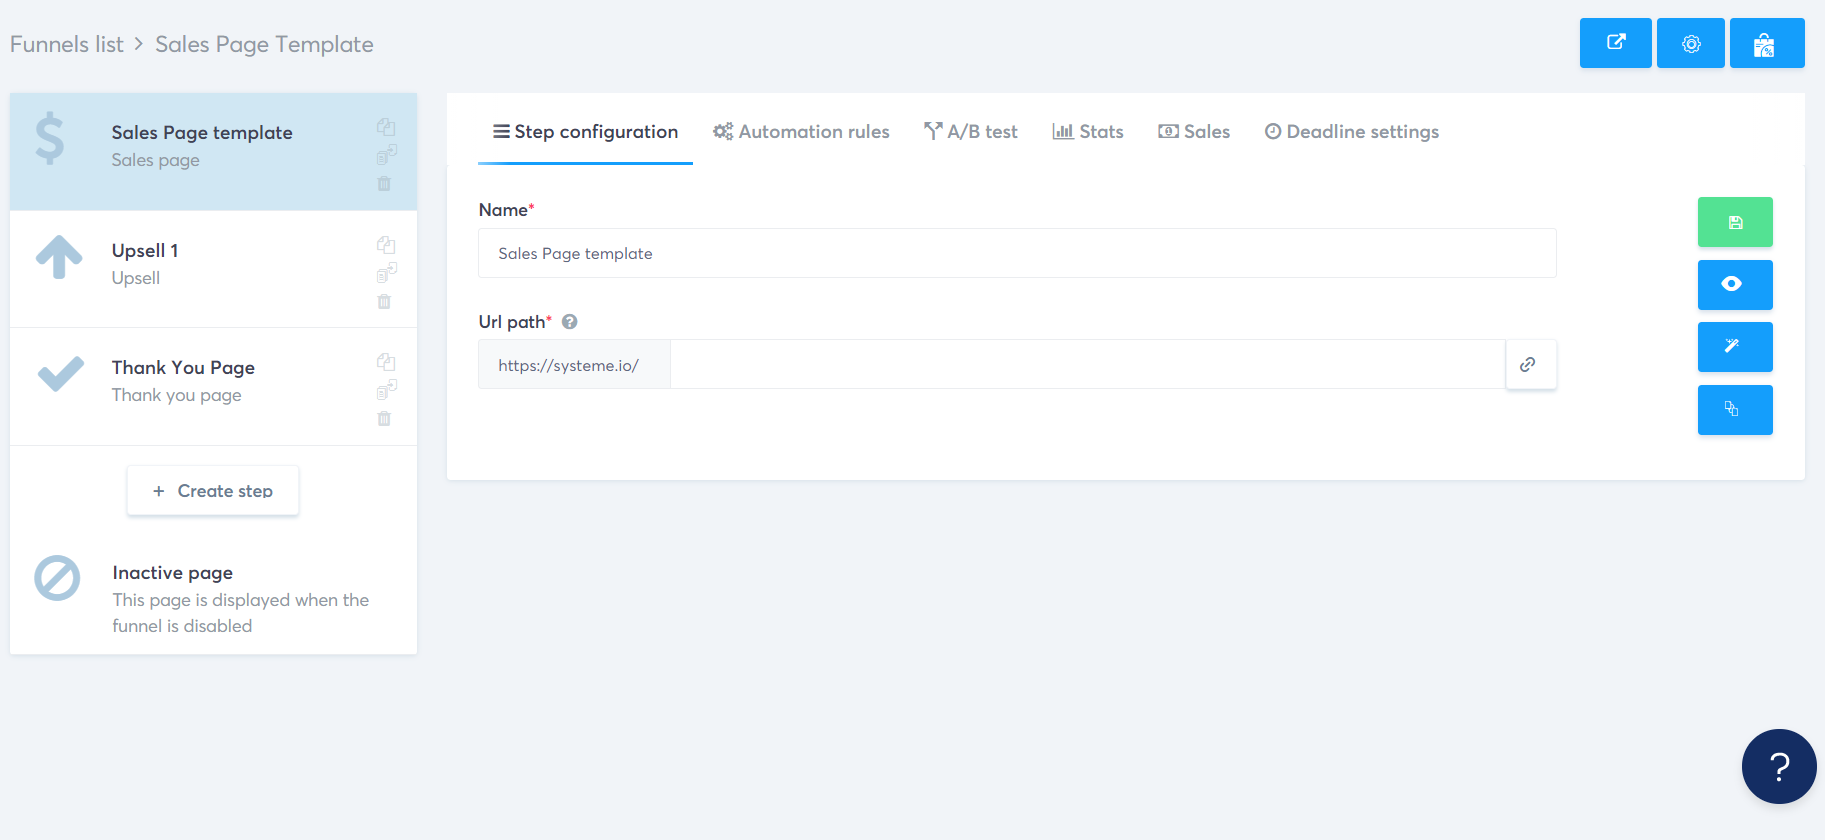Viewport: 1825px width, 840px height.
Task: Show help for the Url path field
Action: pos(570,322)
